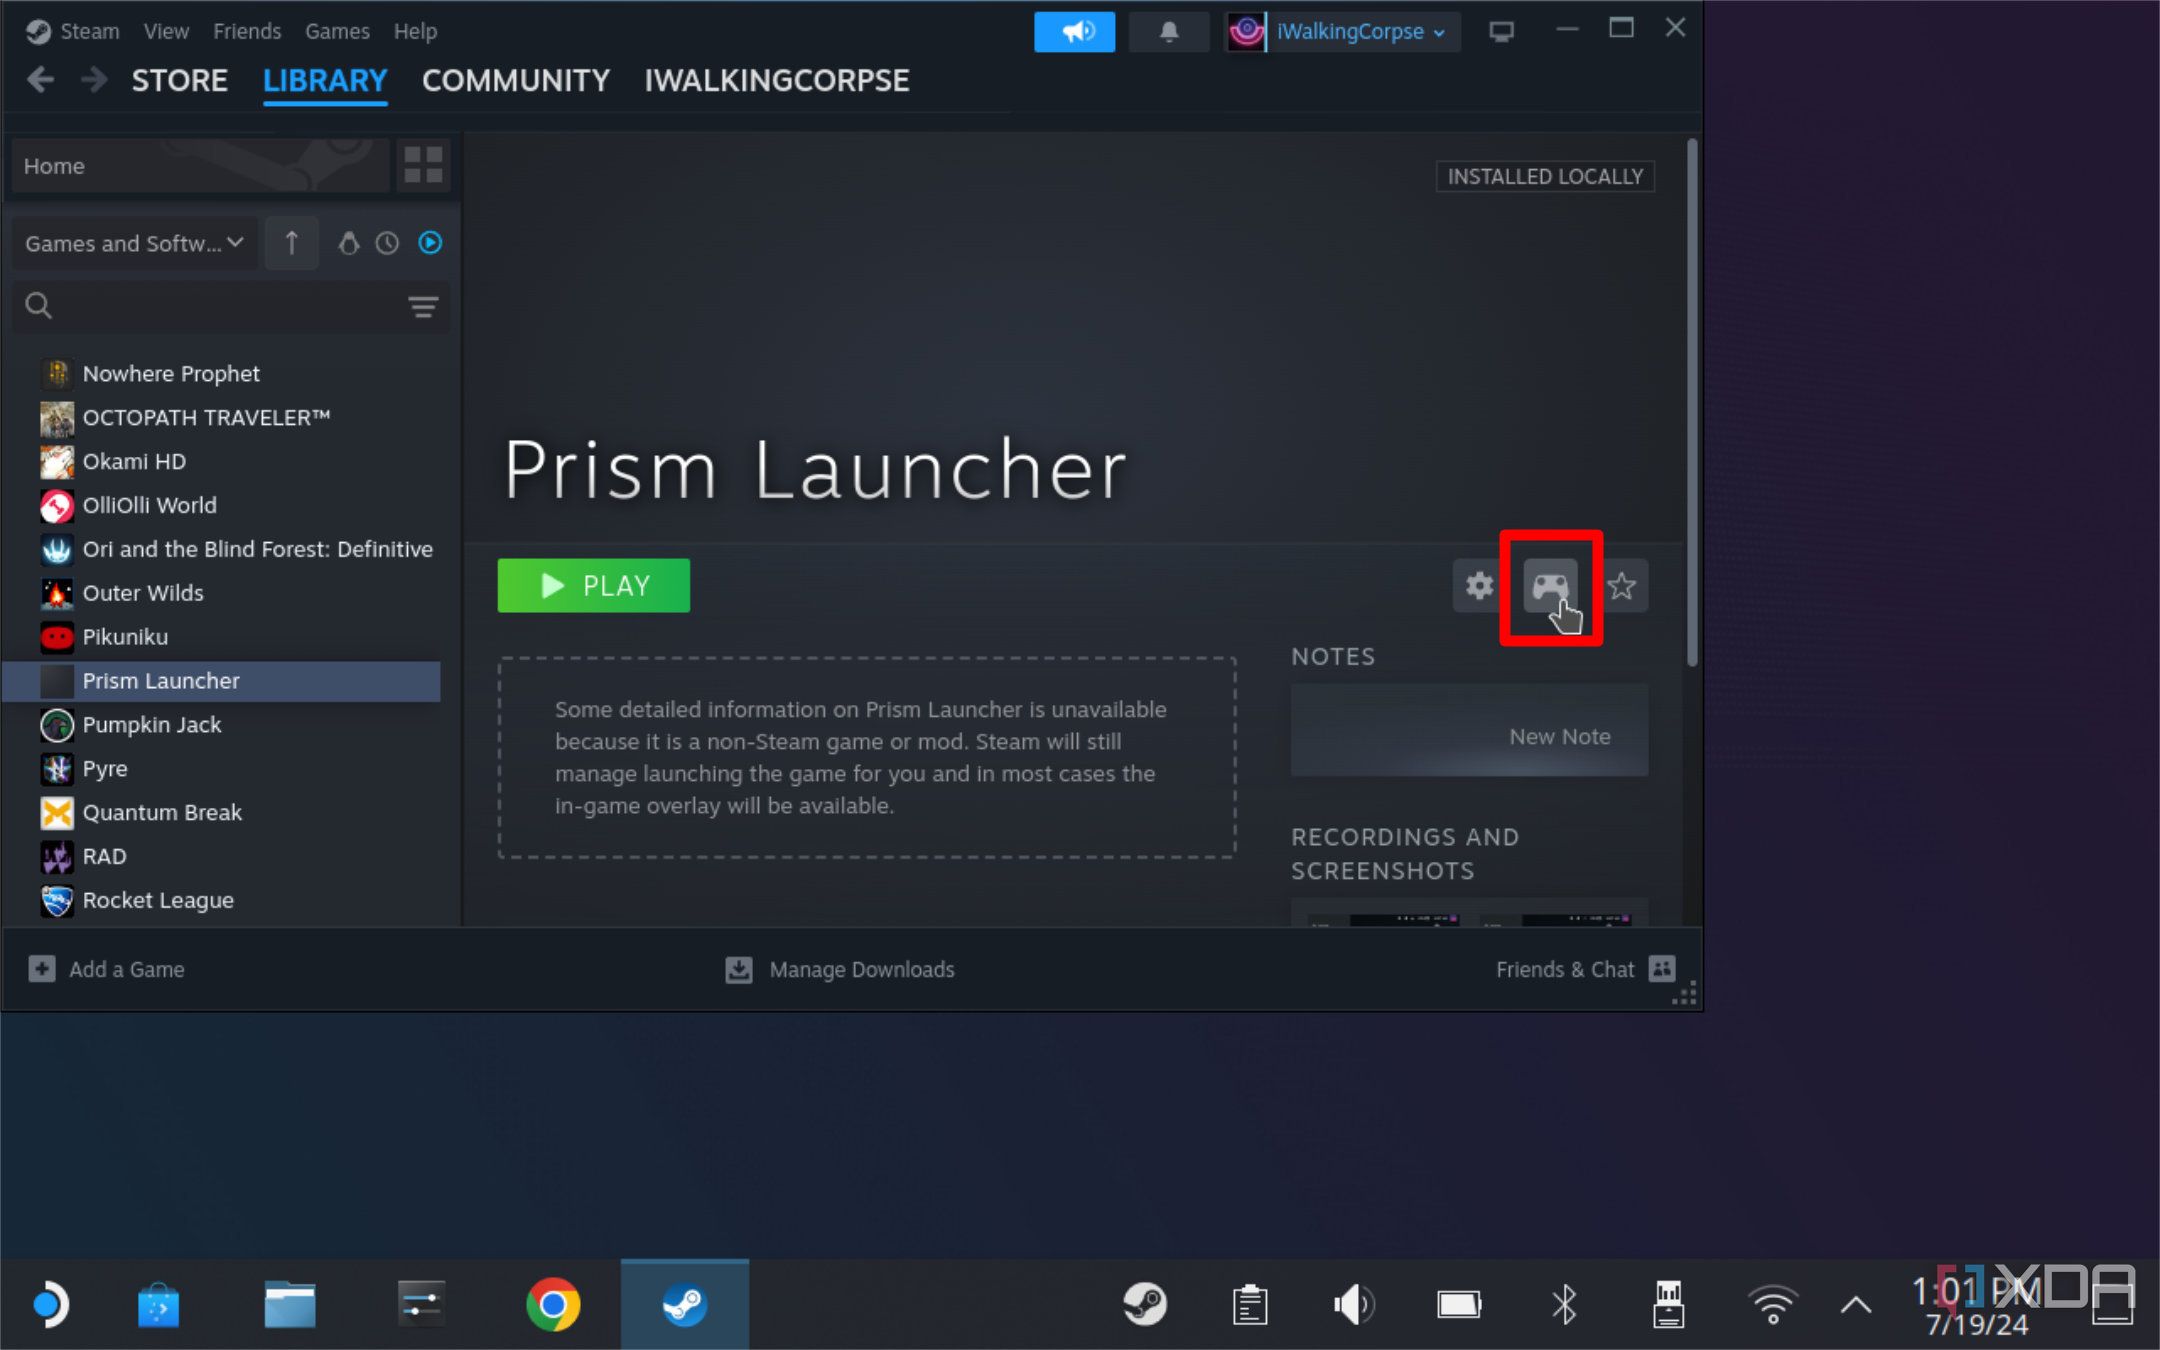The image size is (2160, 1350).
Task: Open the Help menu
Action: (x=415, y=31)
